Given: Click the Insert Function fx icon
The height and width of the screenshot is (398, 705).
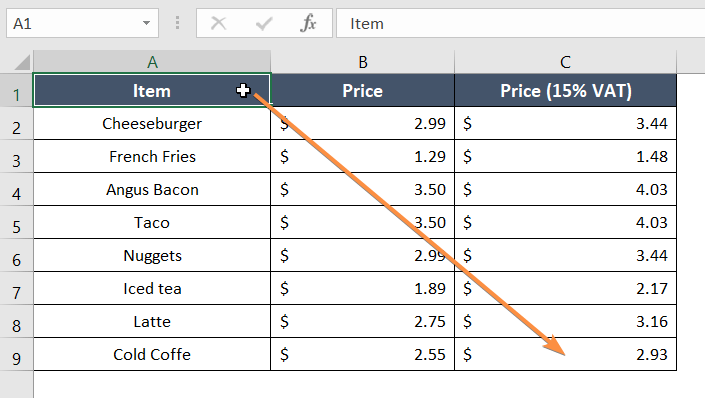Looking at the screenshot, I should [308, 23].
